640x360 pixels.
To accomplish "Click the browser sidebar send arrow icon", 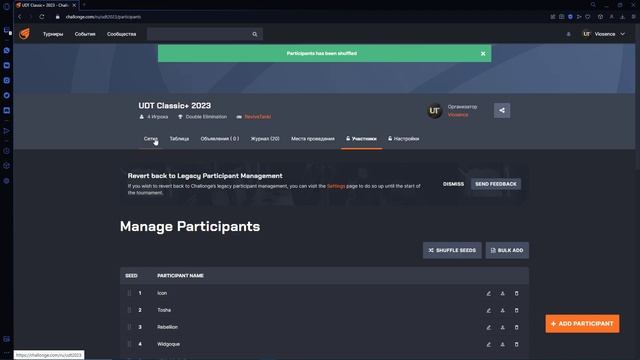I will tap(7, 131).
